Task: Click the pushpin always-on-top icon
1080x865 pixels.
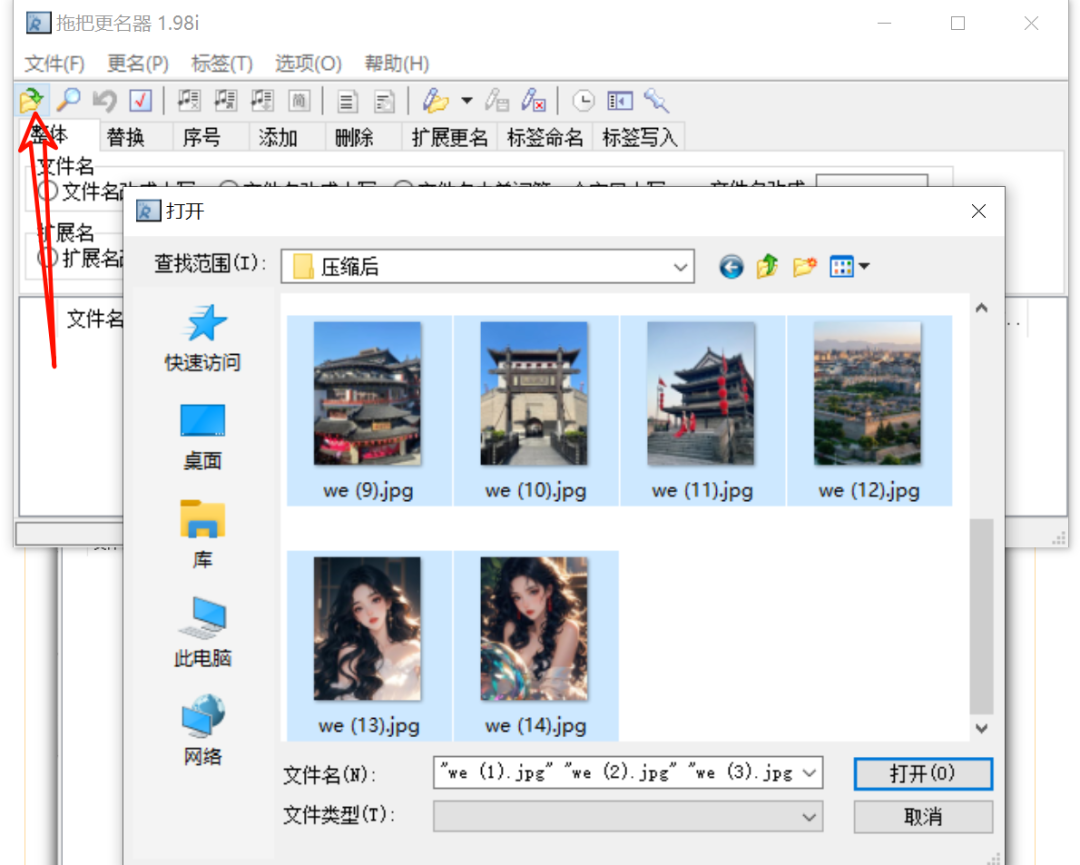Action: [x=656, y=101]
